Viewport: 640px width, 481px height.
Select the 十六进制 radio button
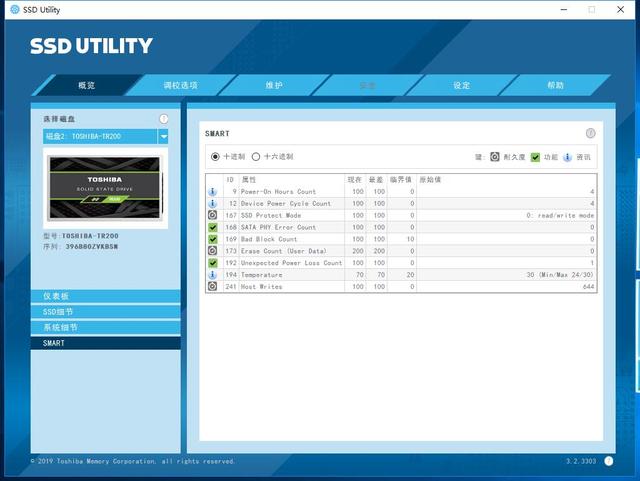click(256, 156)
